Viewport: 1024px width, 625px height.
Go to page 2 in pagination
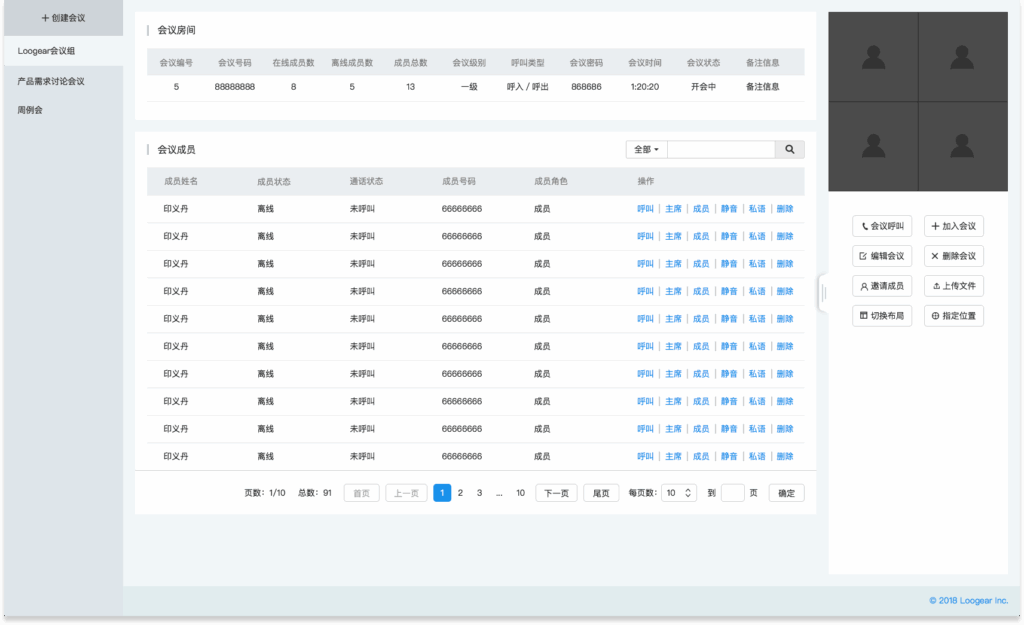tap(460, 493)
